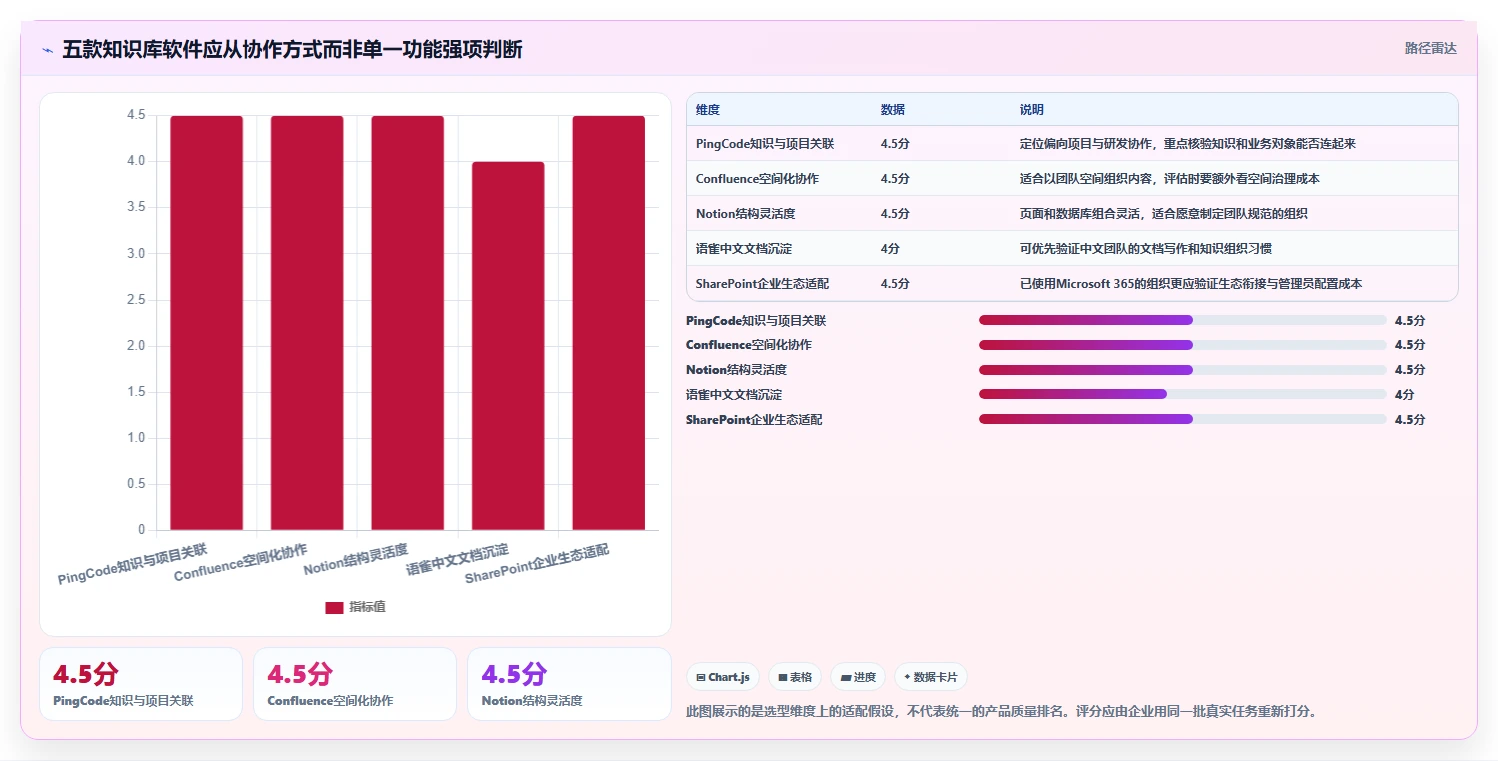Image resolution: width=1498 pixels, height=761 pixels.
Task: Click the 维度 table column header
Action: coord(708,109)
